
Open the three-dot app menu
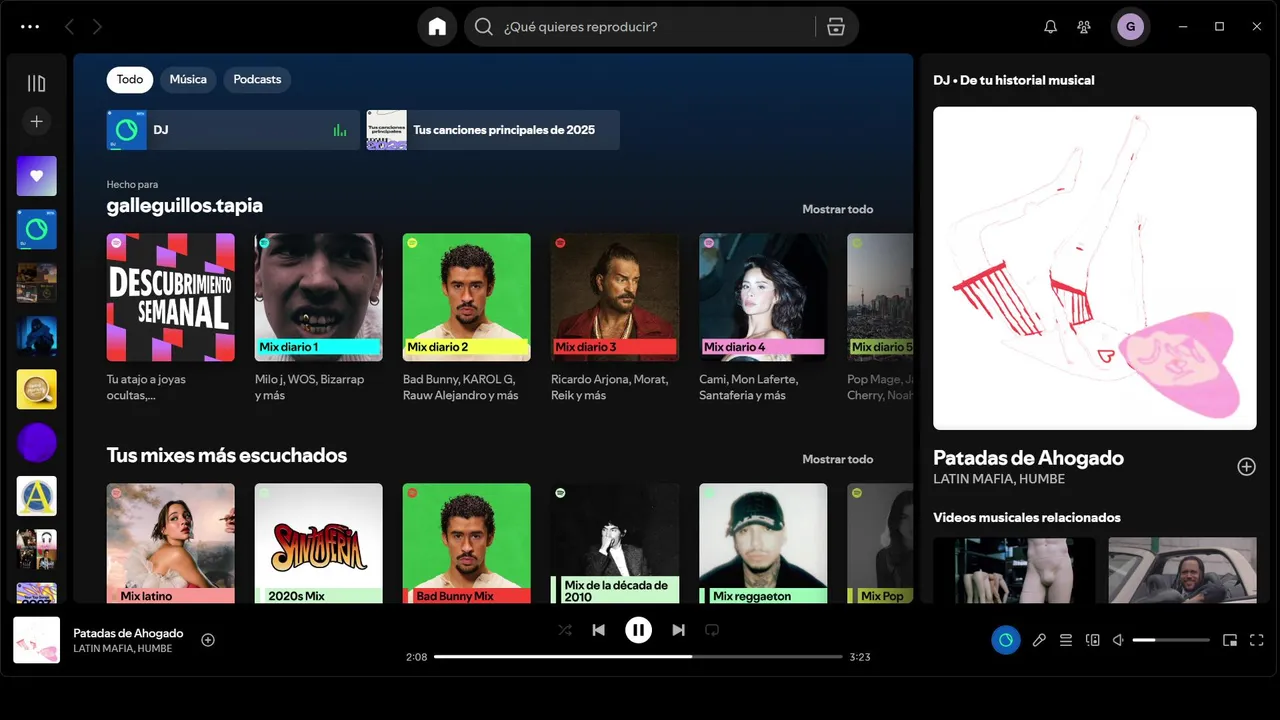(x=30, y=27)
